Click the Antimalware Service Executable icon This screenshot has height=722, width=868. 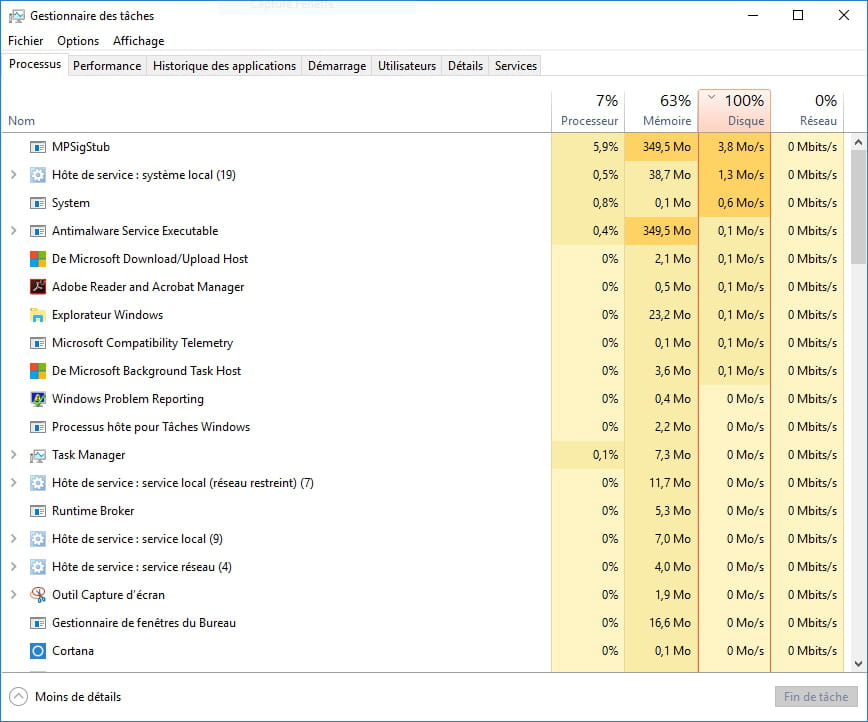(x=38, y=231)
